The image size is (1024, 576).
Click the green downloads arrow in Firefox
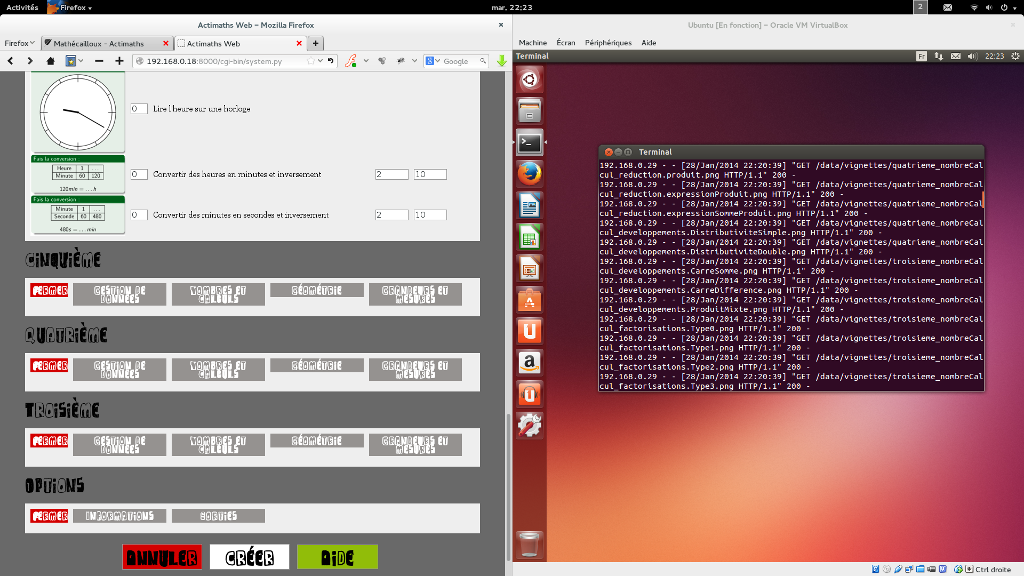click(501, 61)
